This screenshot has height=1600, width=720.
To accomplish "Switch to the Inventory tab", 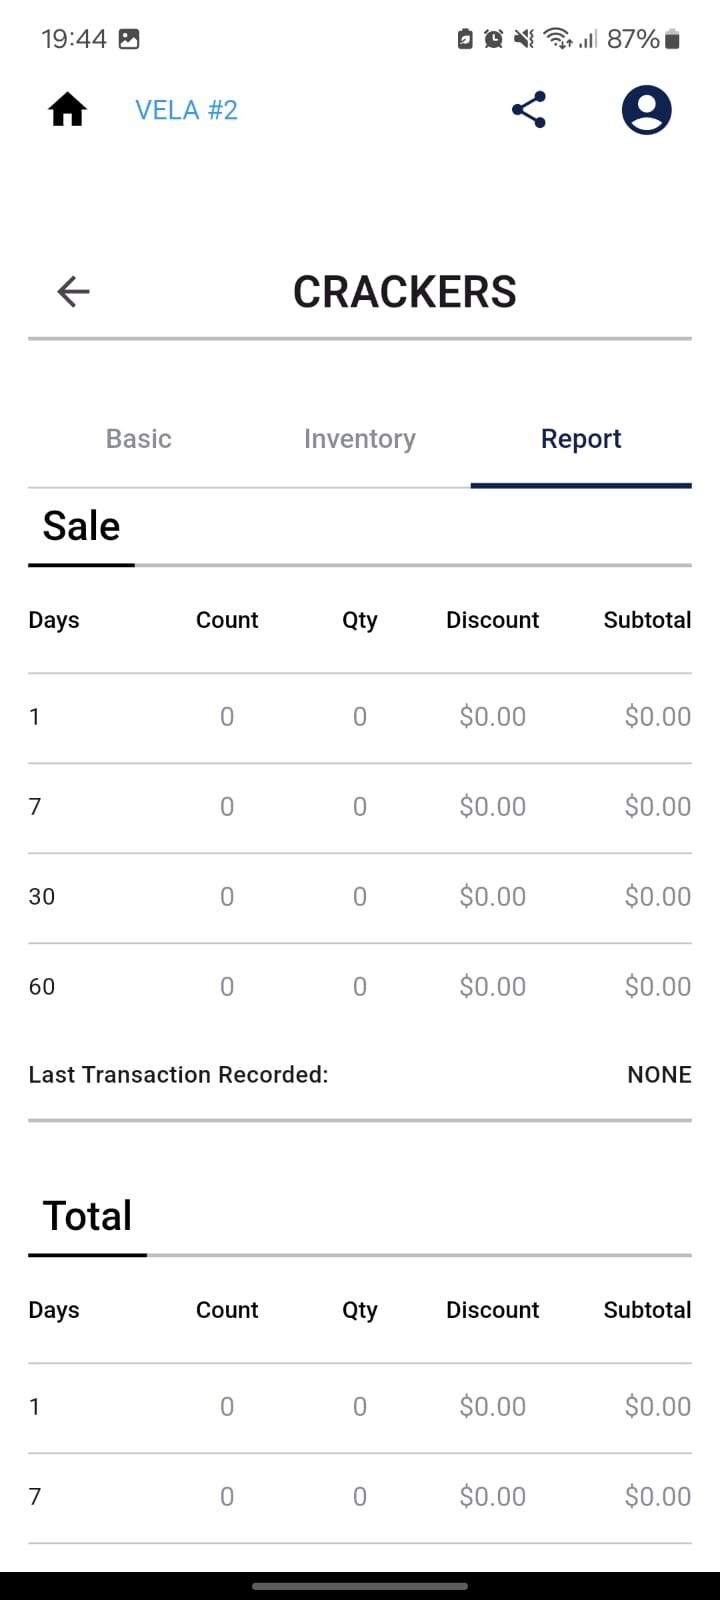I will coord(360,439).
